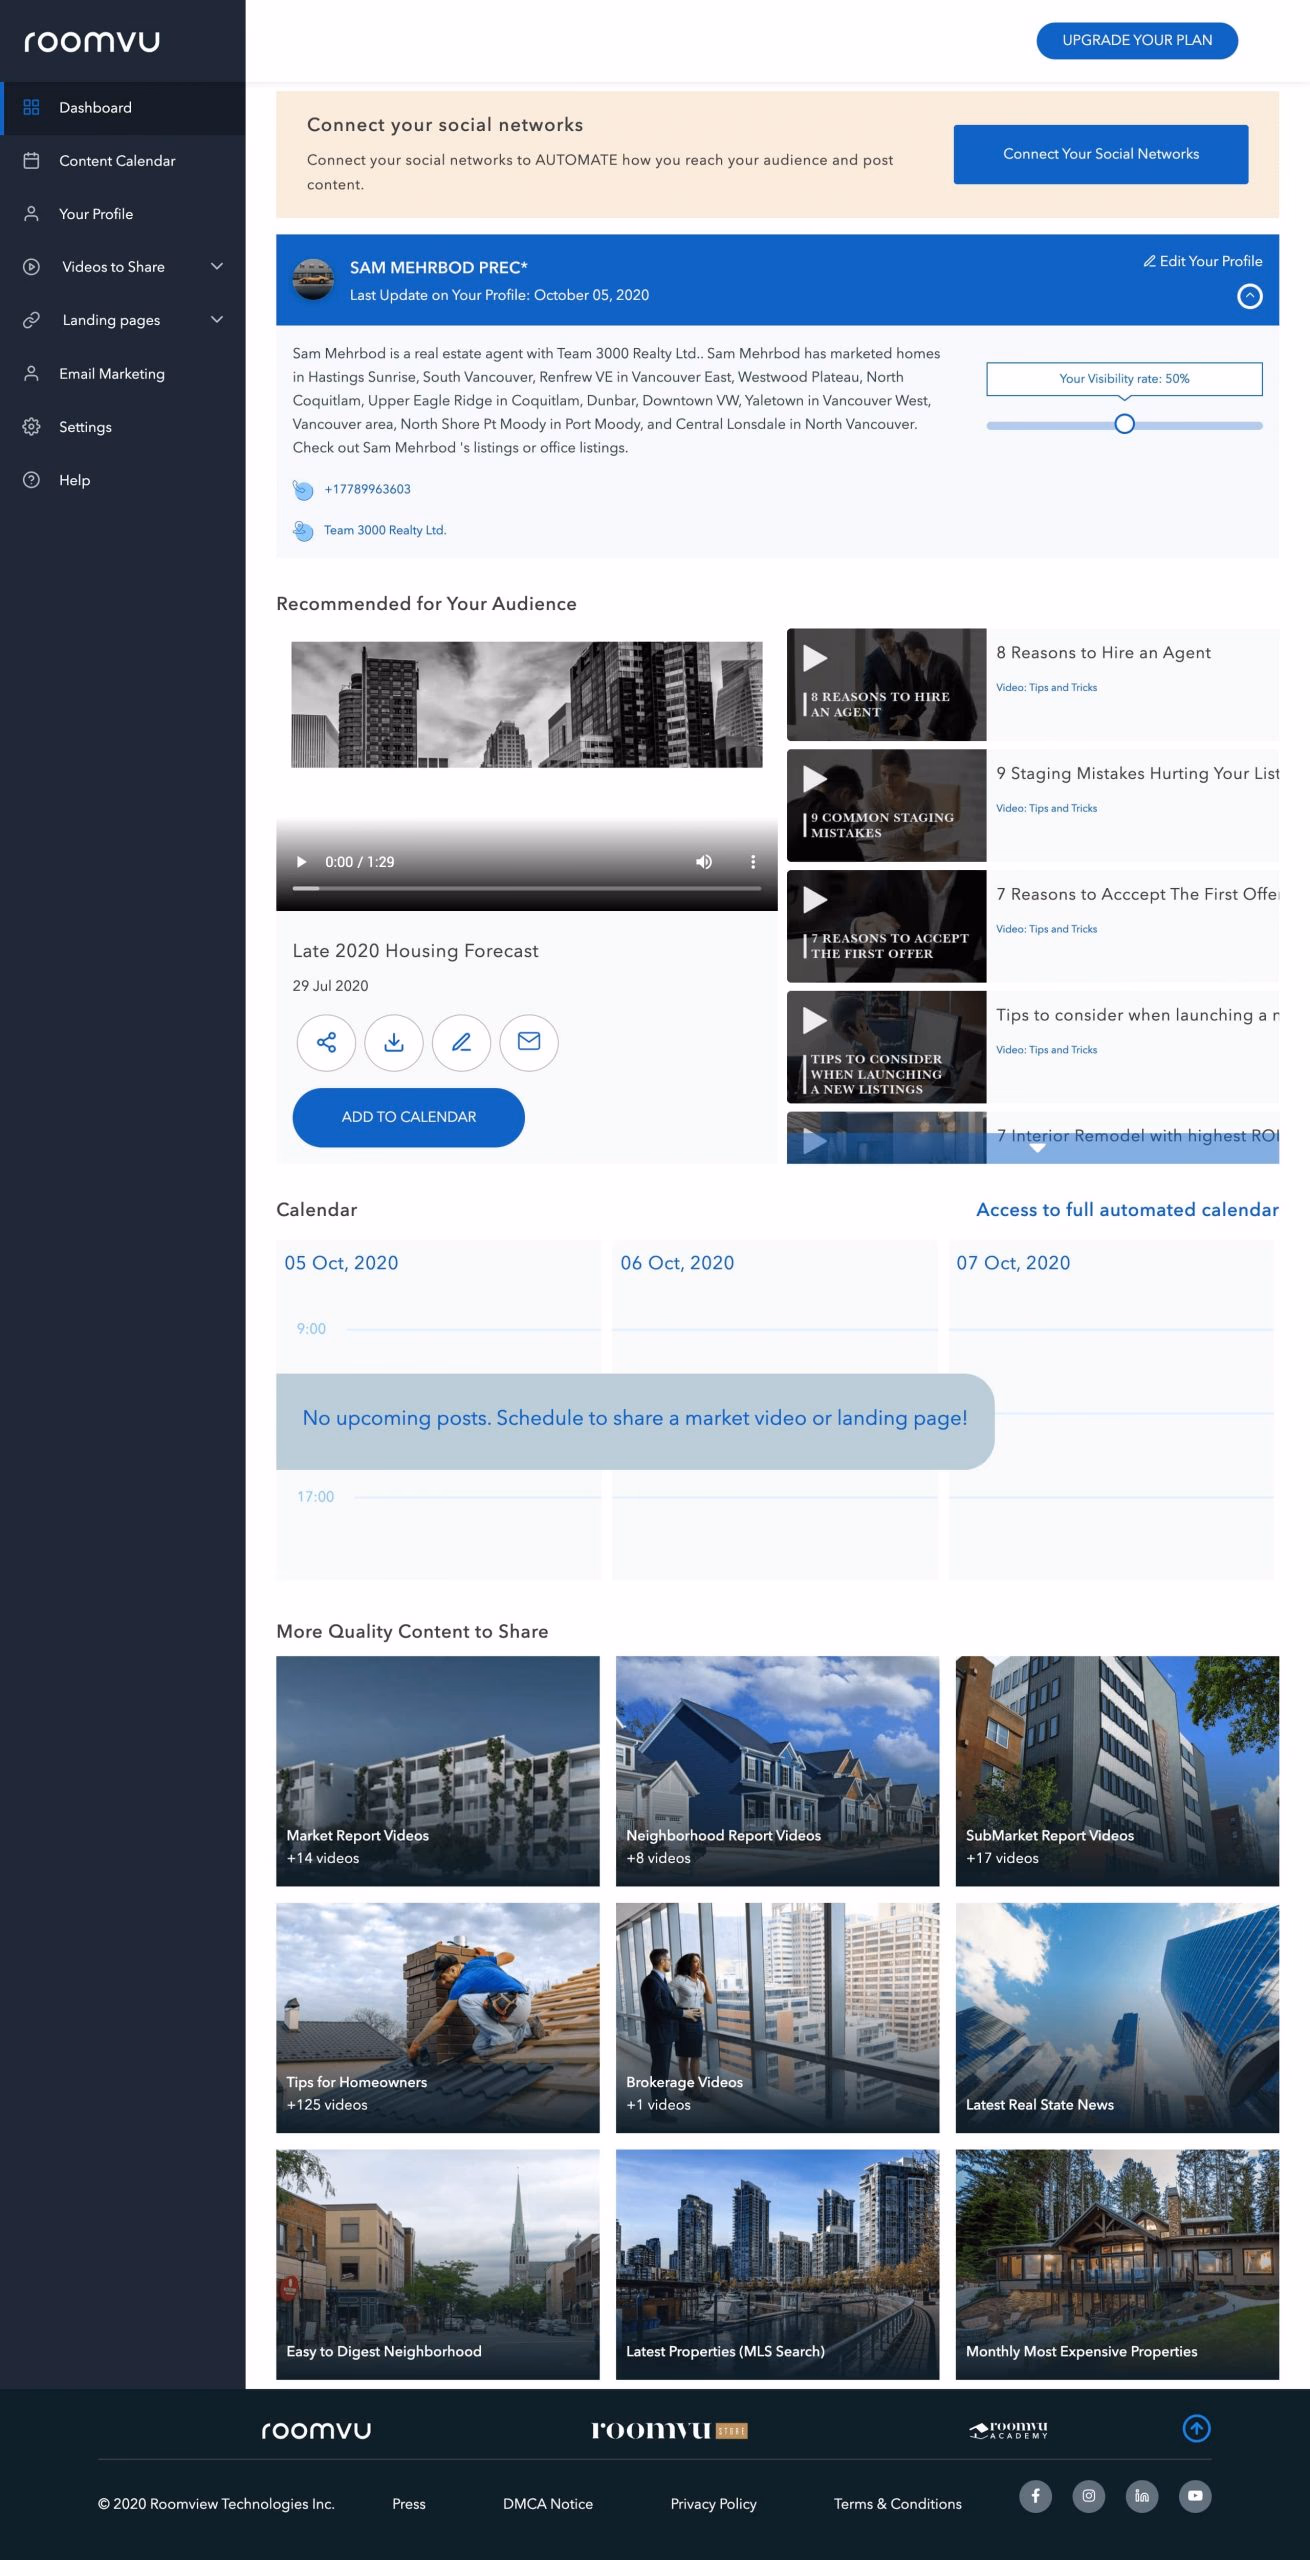The image size is (1310, 2560).
Task: Open the 9 Common Staging Mistakes video thumbnail
Action: point(886,806)
